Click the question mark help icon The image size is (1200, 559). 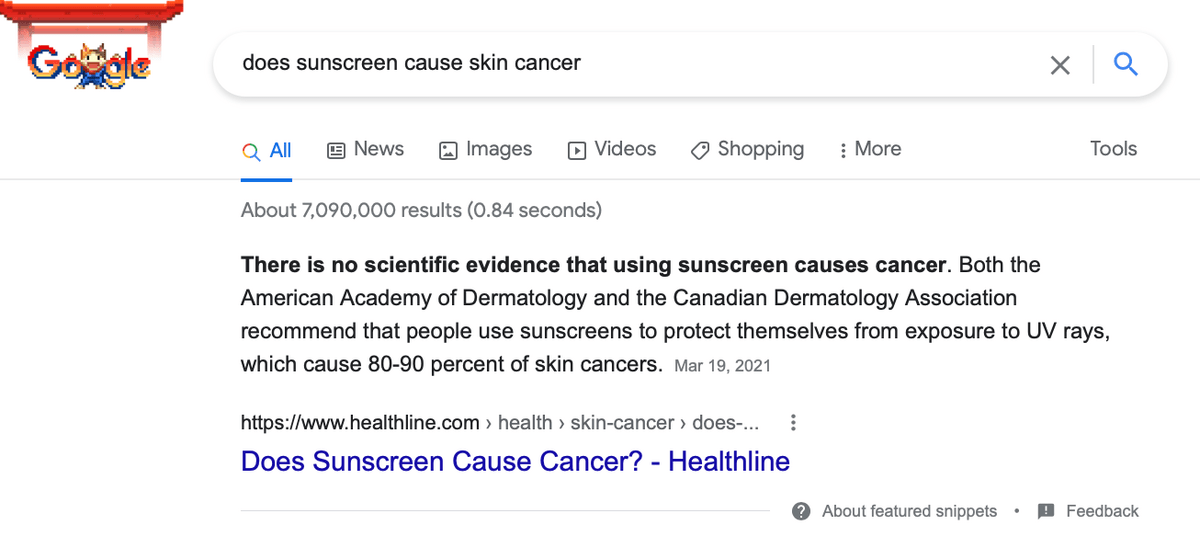click(x=801, y=511)
